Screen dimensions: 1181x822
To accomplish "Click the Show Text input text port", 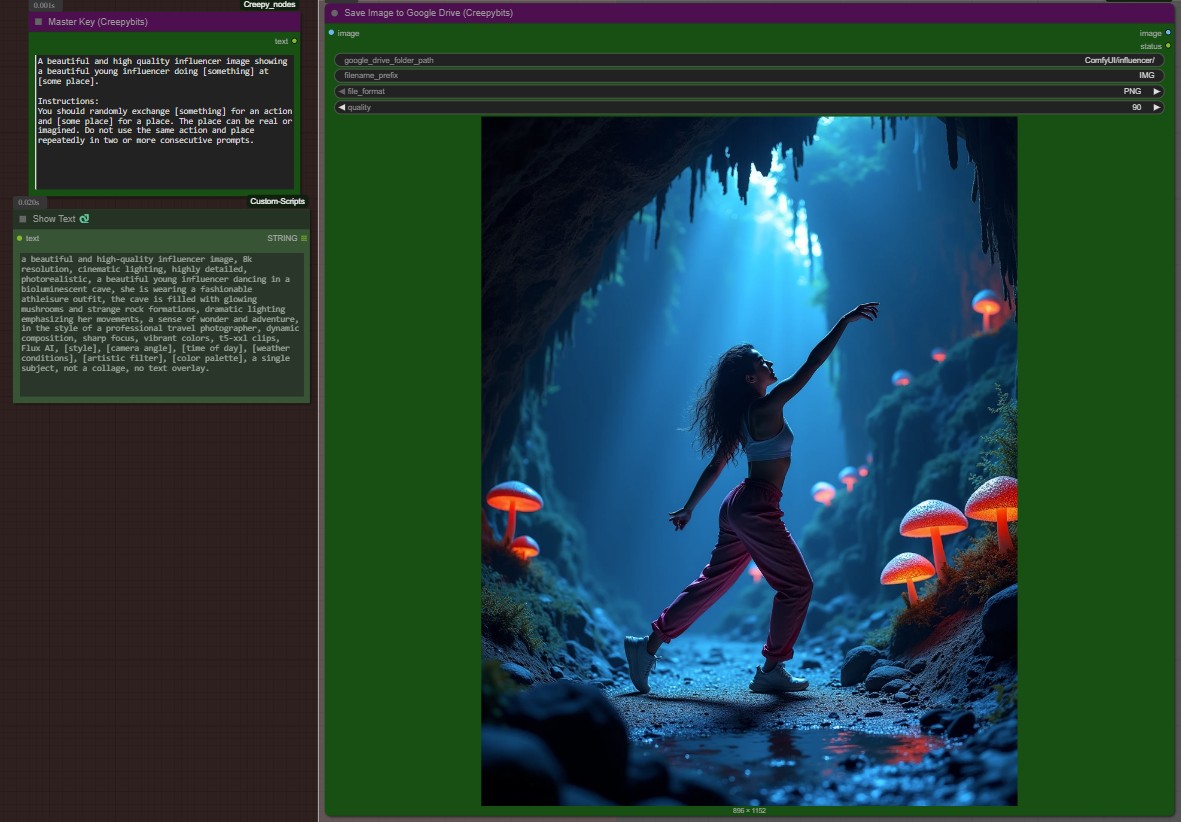I will (x=19, y=238).
